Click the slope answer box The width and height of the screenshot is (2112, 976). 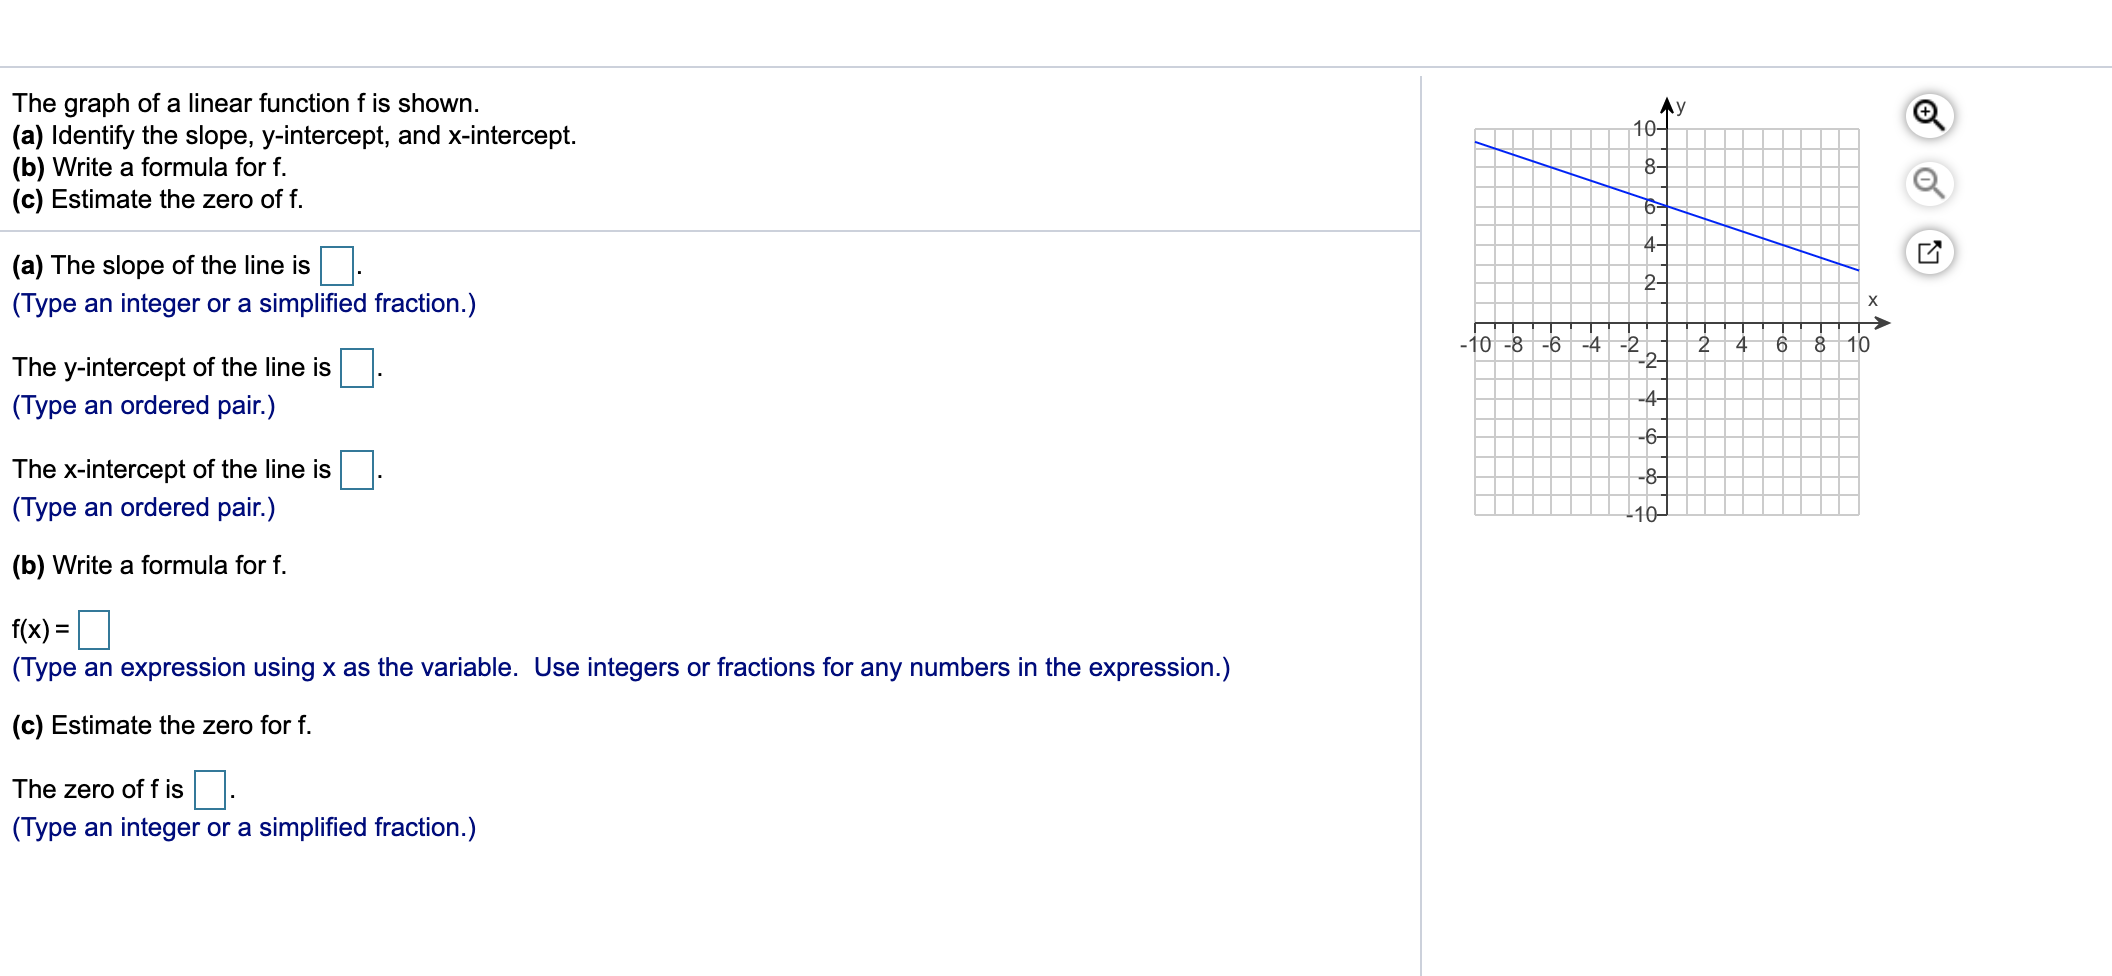336,265
